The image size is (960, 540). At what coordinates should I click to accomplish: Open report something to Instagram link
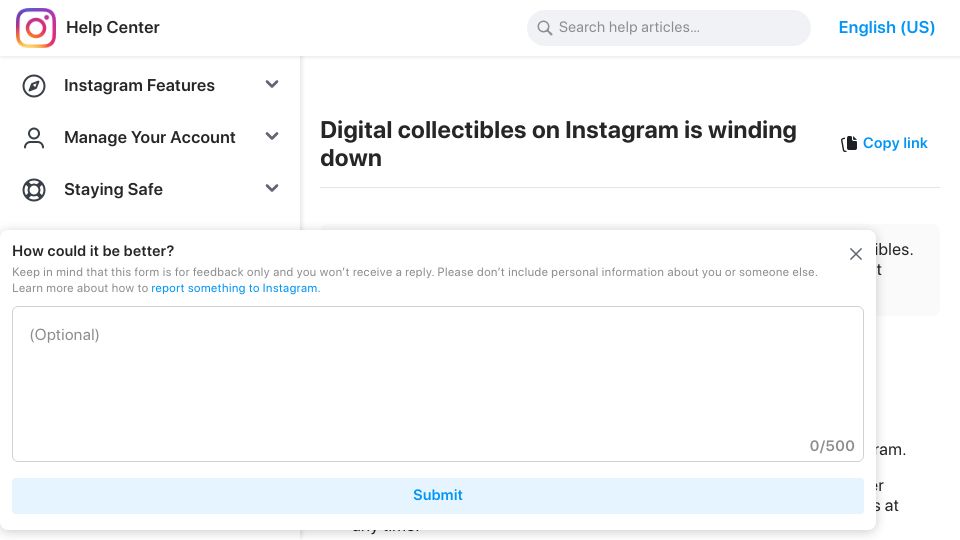[x=234, y=288]
